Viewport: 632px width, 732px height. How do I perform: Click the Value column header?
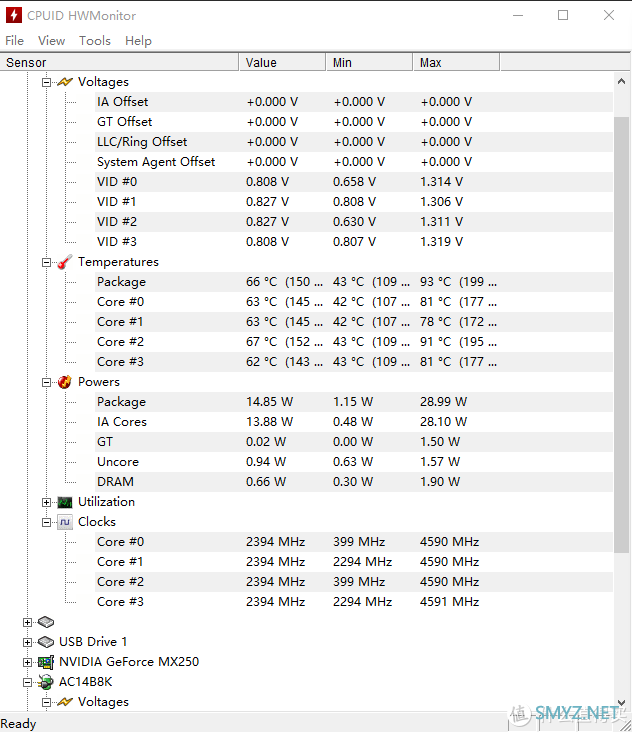(x=282, y=63)
